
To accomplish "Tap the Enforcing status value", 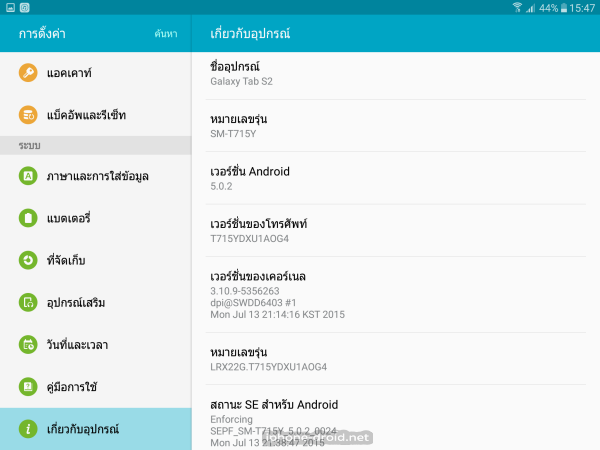I will tap(232, 419).
